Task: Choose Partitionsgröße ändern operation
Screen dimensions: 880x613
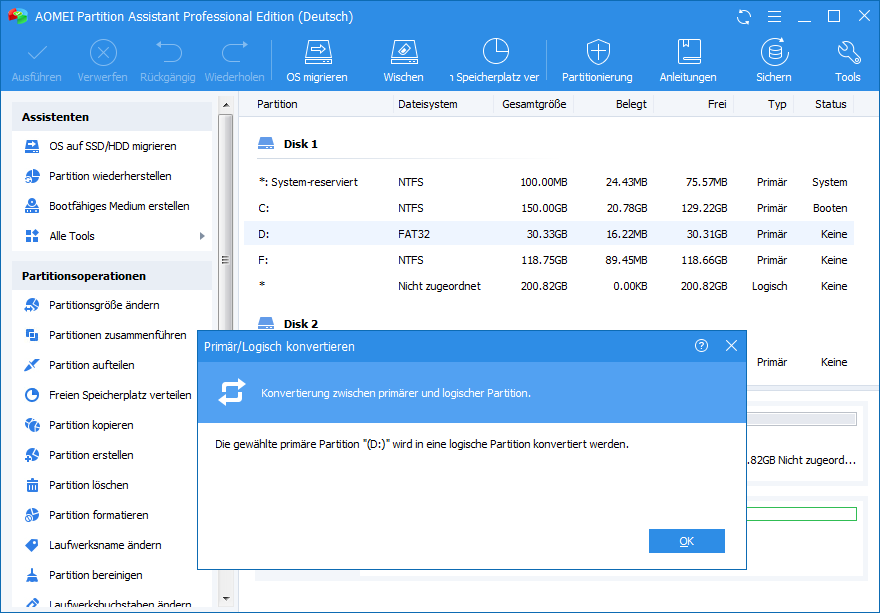Action: [x=104, y=305]
